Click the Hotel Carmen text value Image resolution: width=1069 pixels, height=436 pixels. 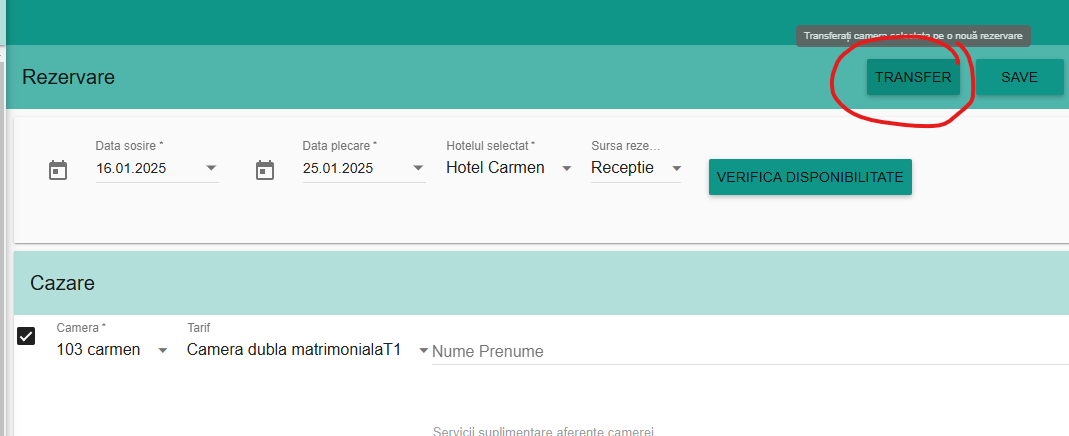point(495,168)
